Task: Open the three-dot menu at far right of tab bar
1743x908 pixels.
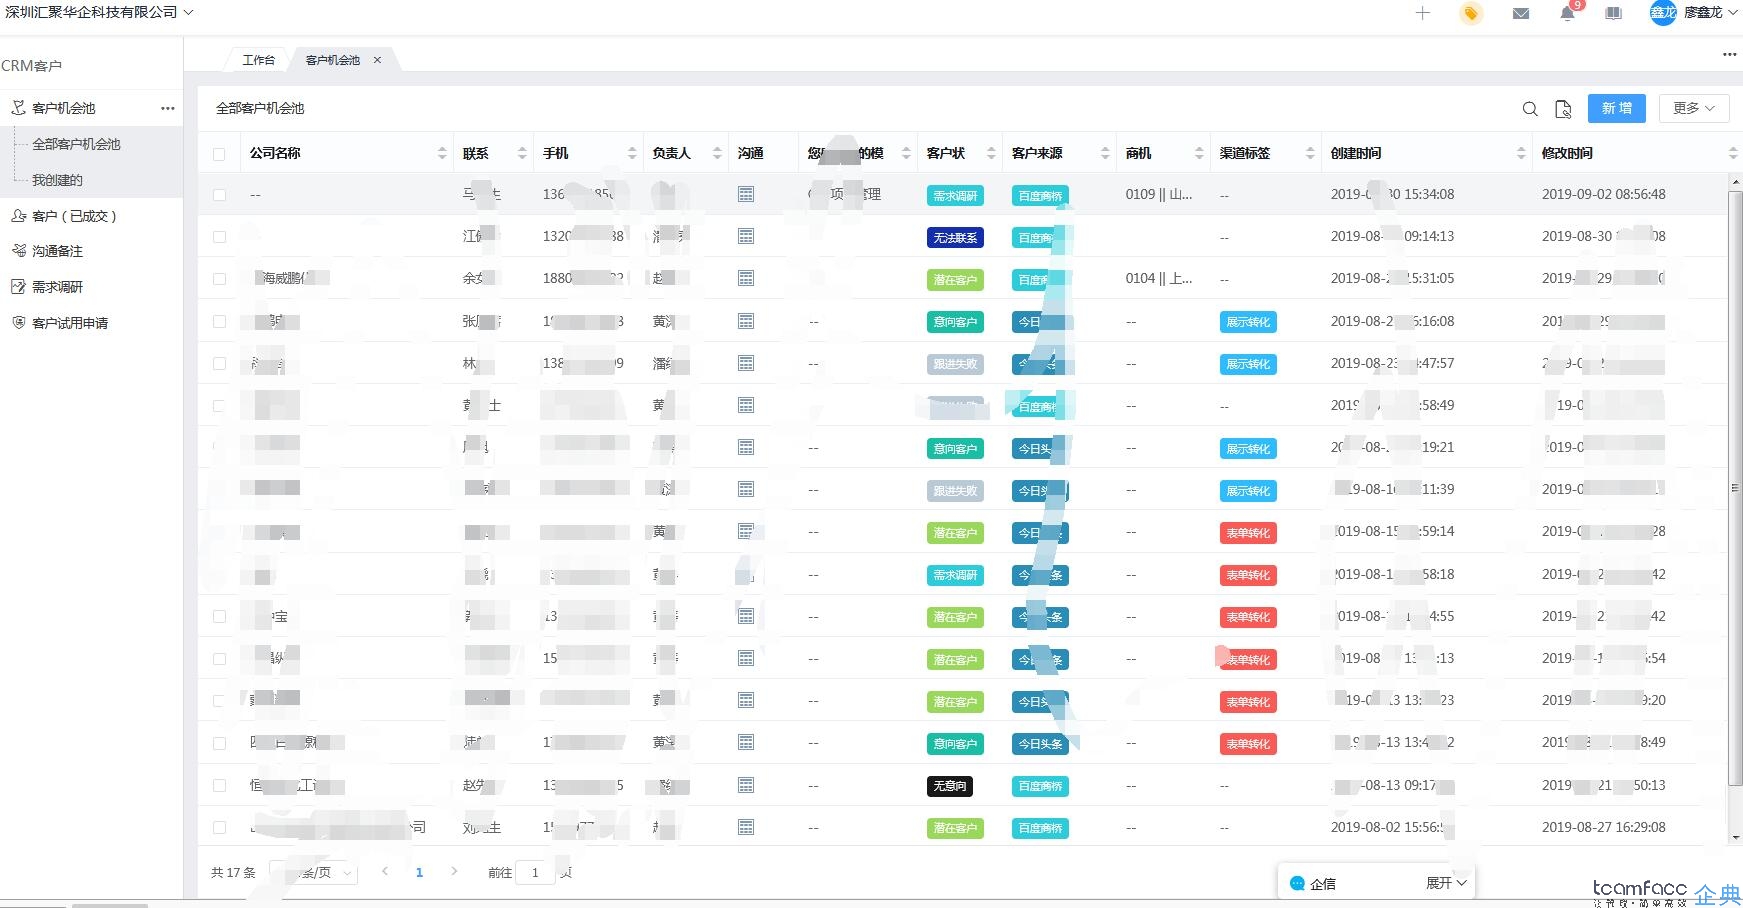Action: (x=1729, y=55)
